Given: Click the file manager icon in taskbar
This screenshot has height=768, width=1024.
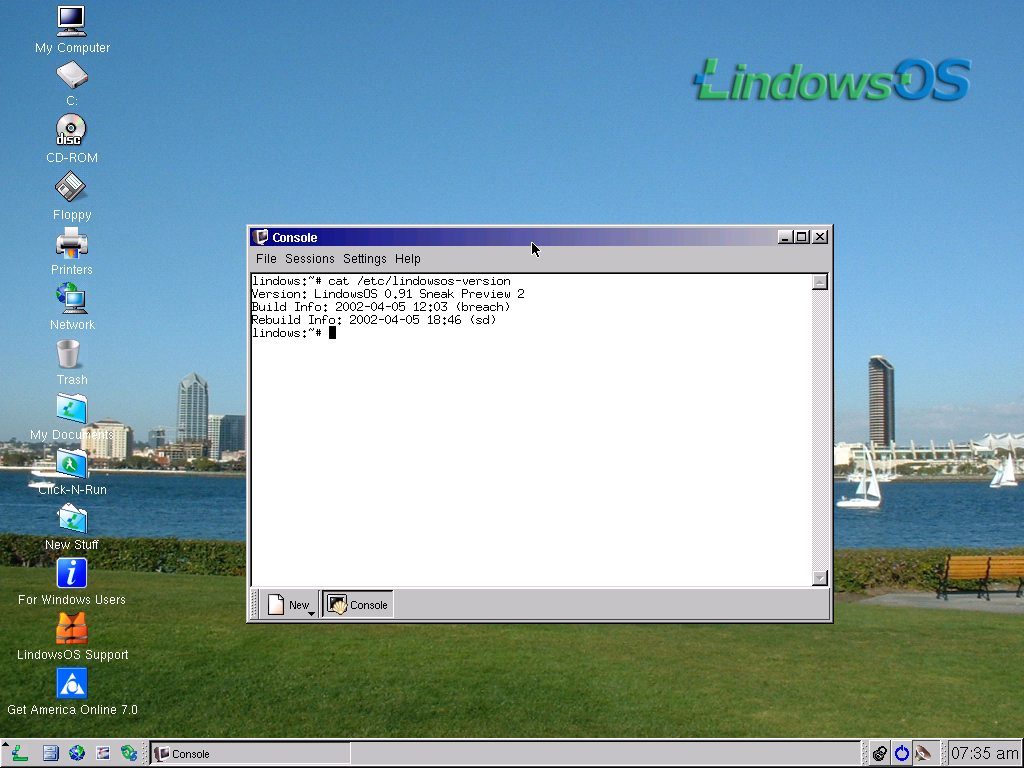Looking at the screenshot, I should point(50,753).
